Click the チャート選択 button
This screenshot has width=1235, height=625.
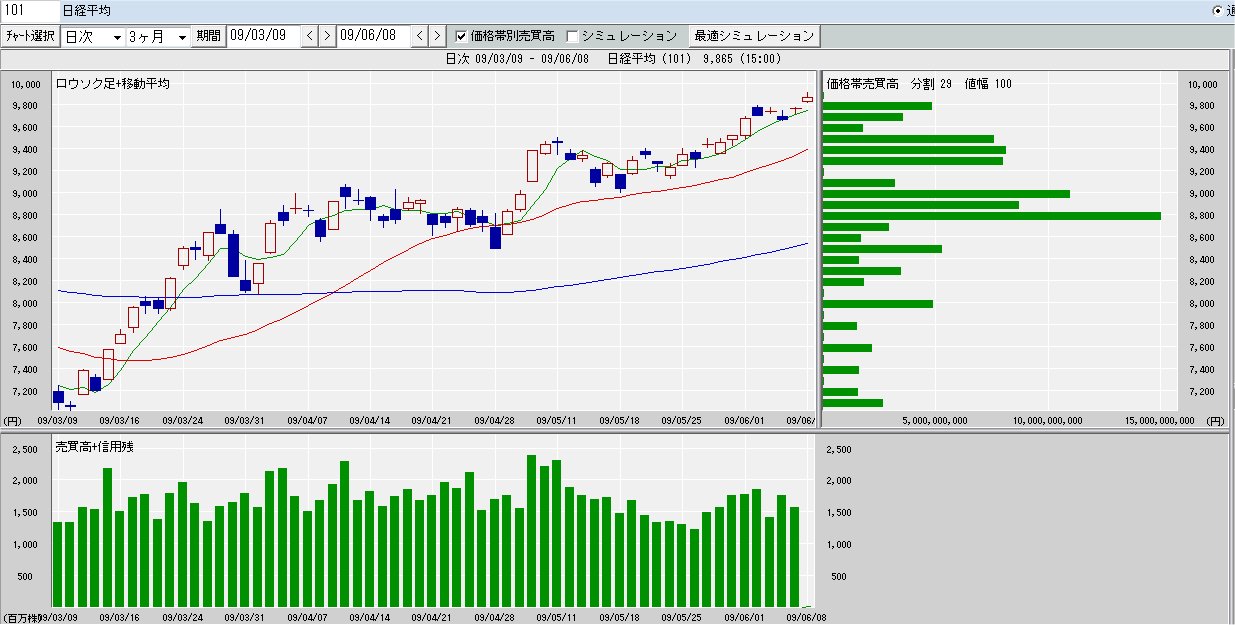pyautogui.click(x=30, y=36)
